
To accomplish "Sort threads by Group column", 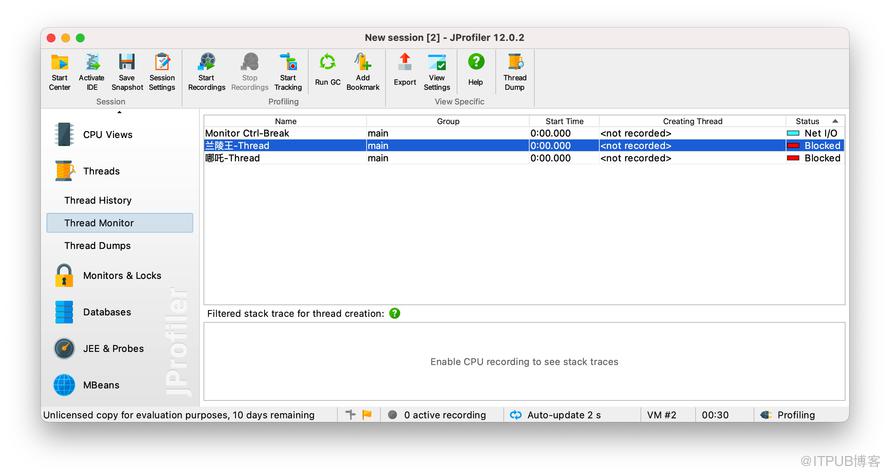I will point(448,121).
